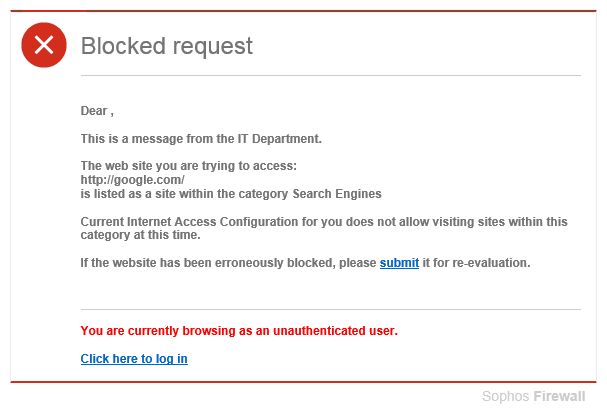Open the submit link for re-evaluation
Viewport: 607px width, 412px height.
[x=399, y=263]
